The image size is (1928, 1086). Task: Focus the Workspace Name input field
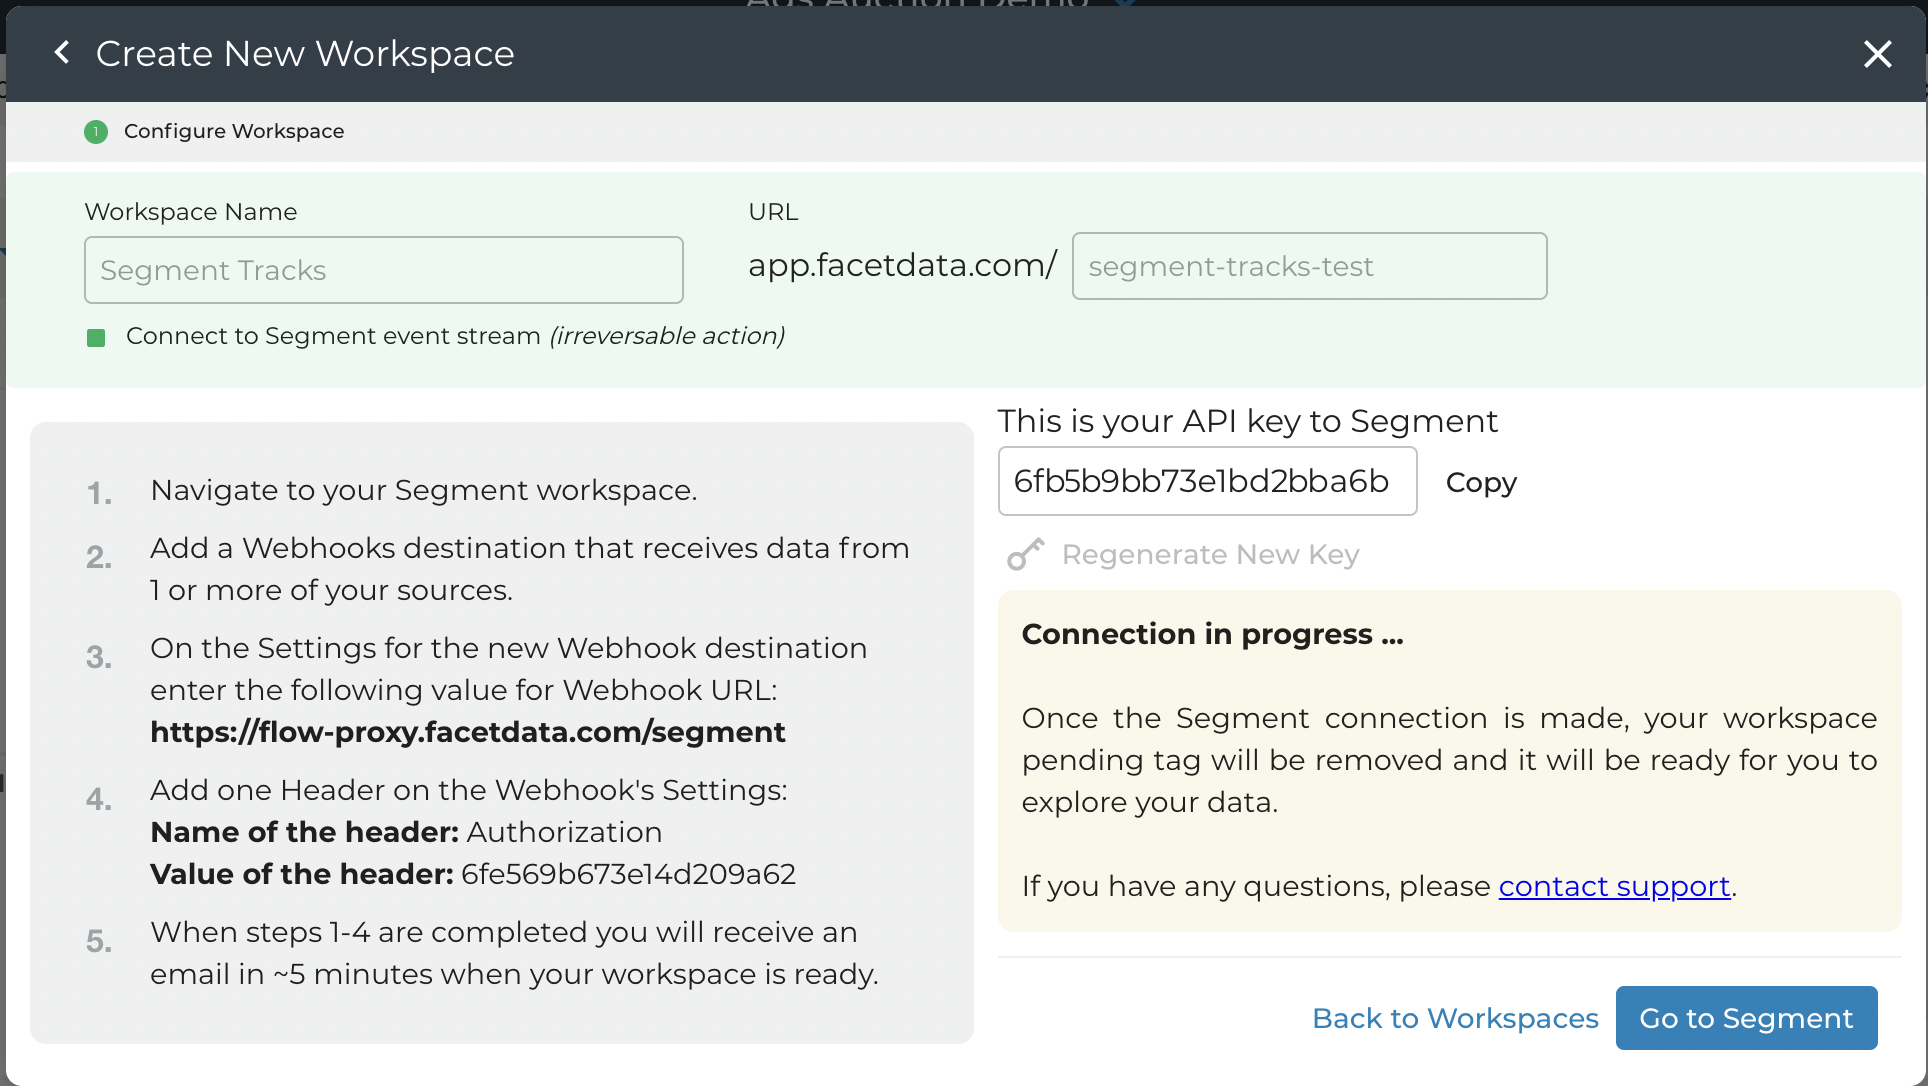click(x=384, y=270)
